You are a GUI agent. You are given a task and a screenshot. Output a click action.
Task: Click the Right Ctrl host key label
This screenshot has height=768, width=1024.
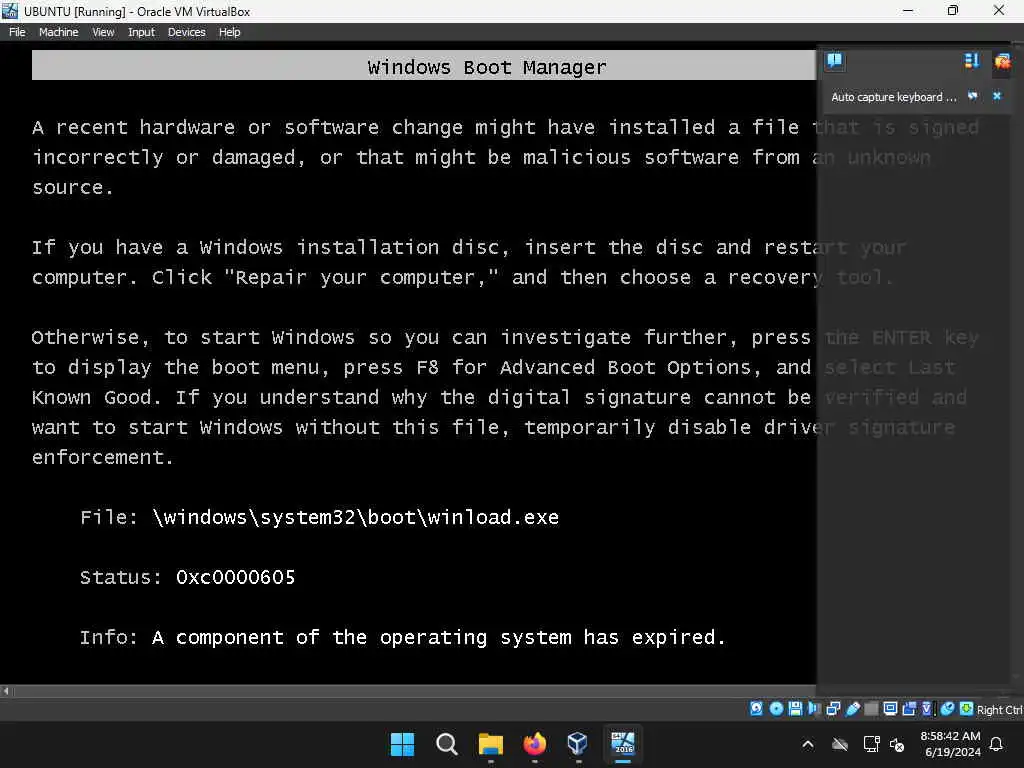[x=999, y=710]
